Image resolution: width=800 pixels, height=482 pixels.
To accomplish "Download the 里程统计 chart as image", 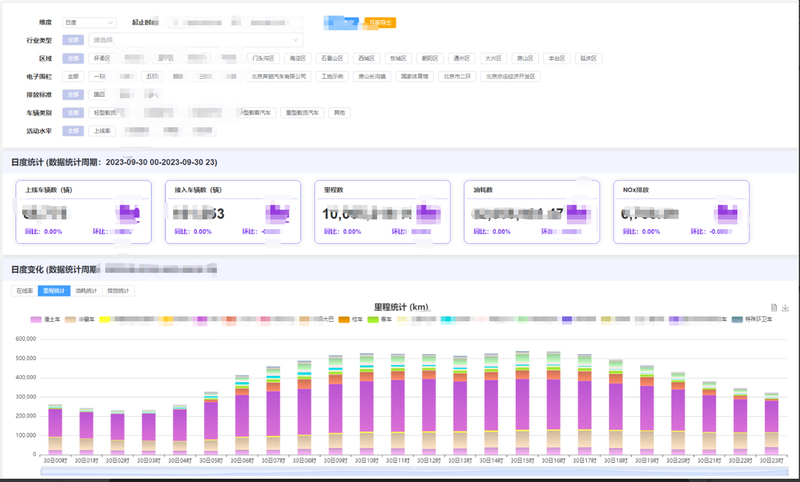I will [x=786, y=307].
